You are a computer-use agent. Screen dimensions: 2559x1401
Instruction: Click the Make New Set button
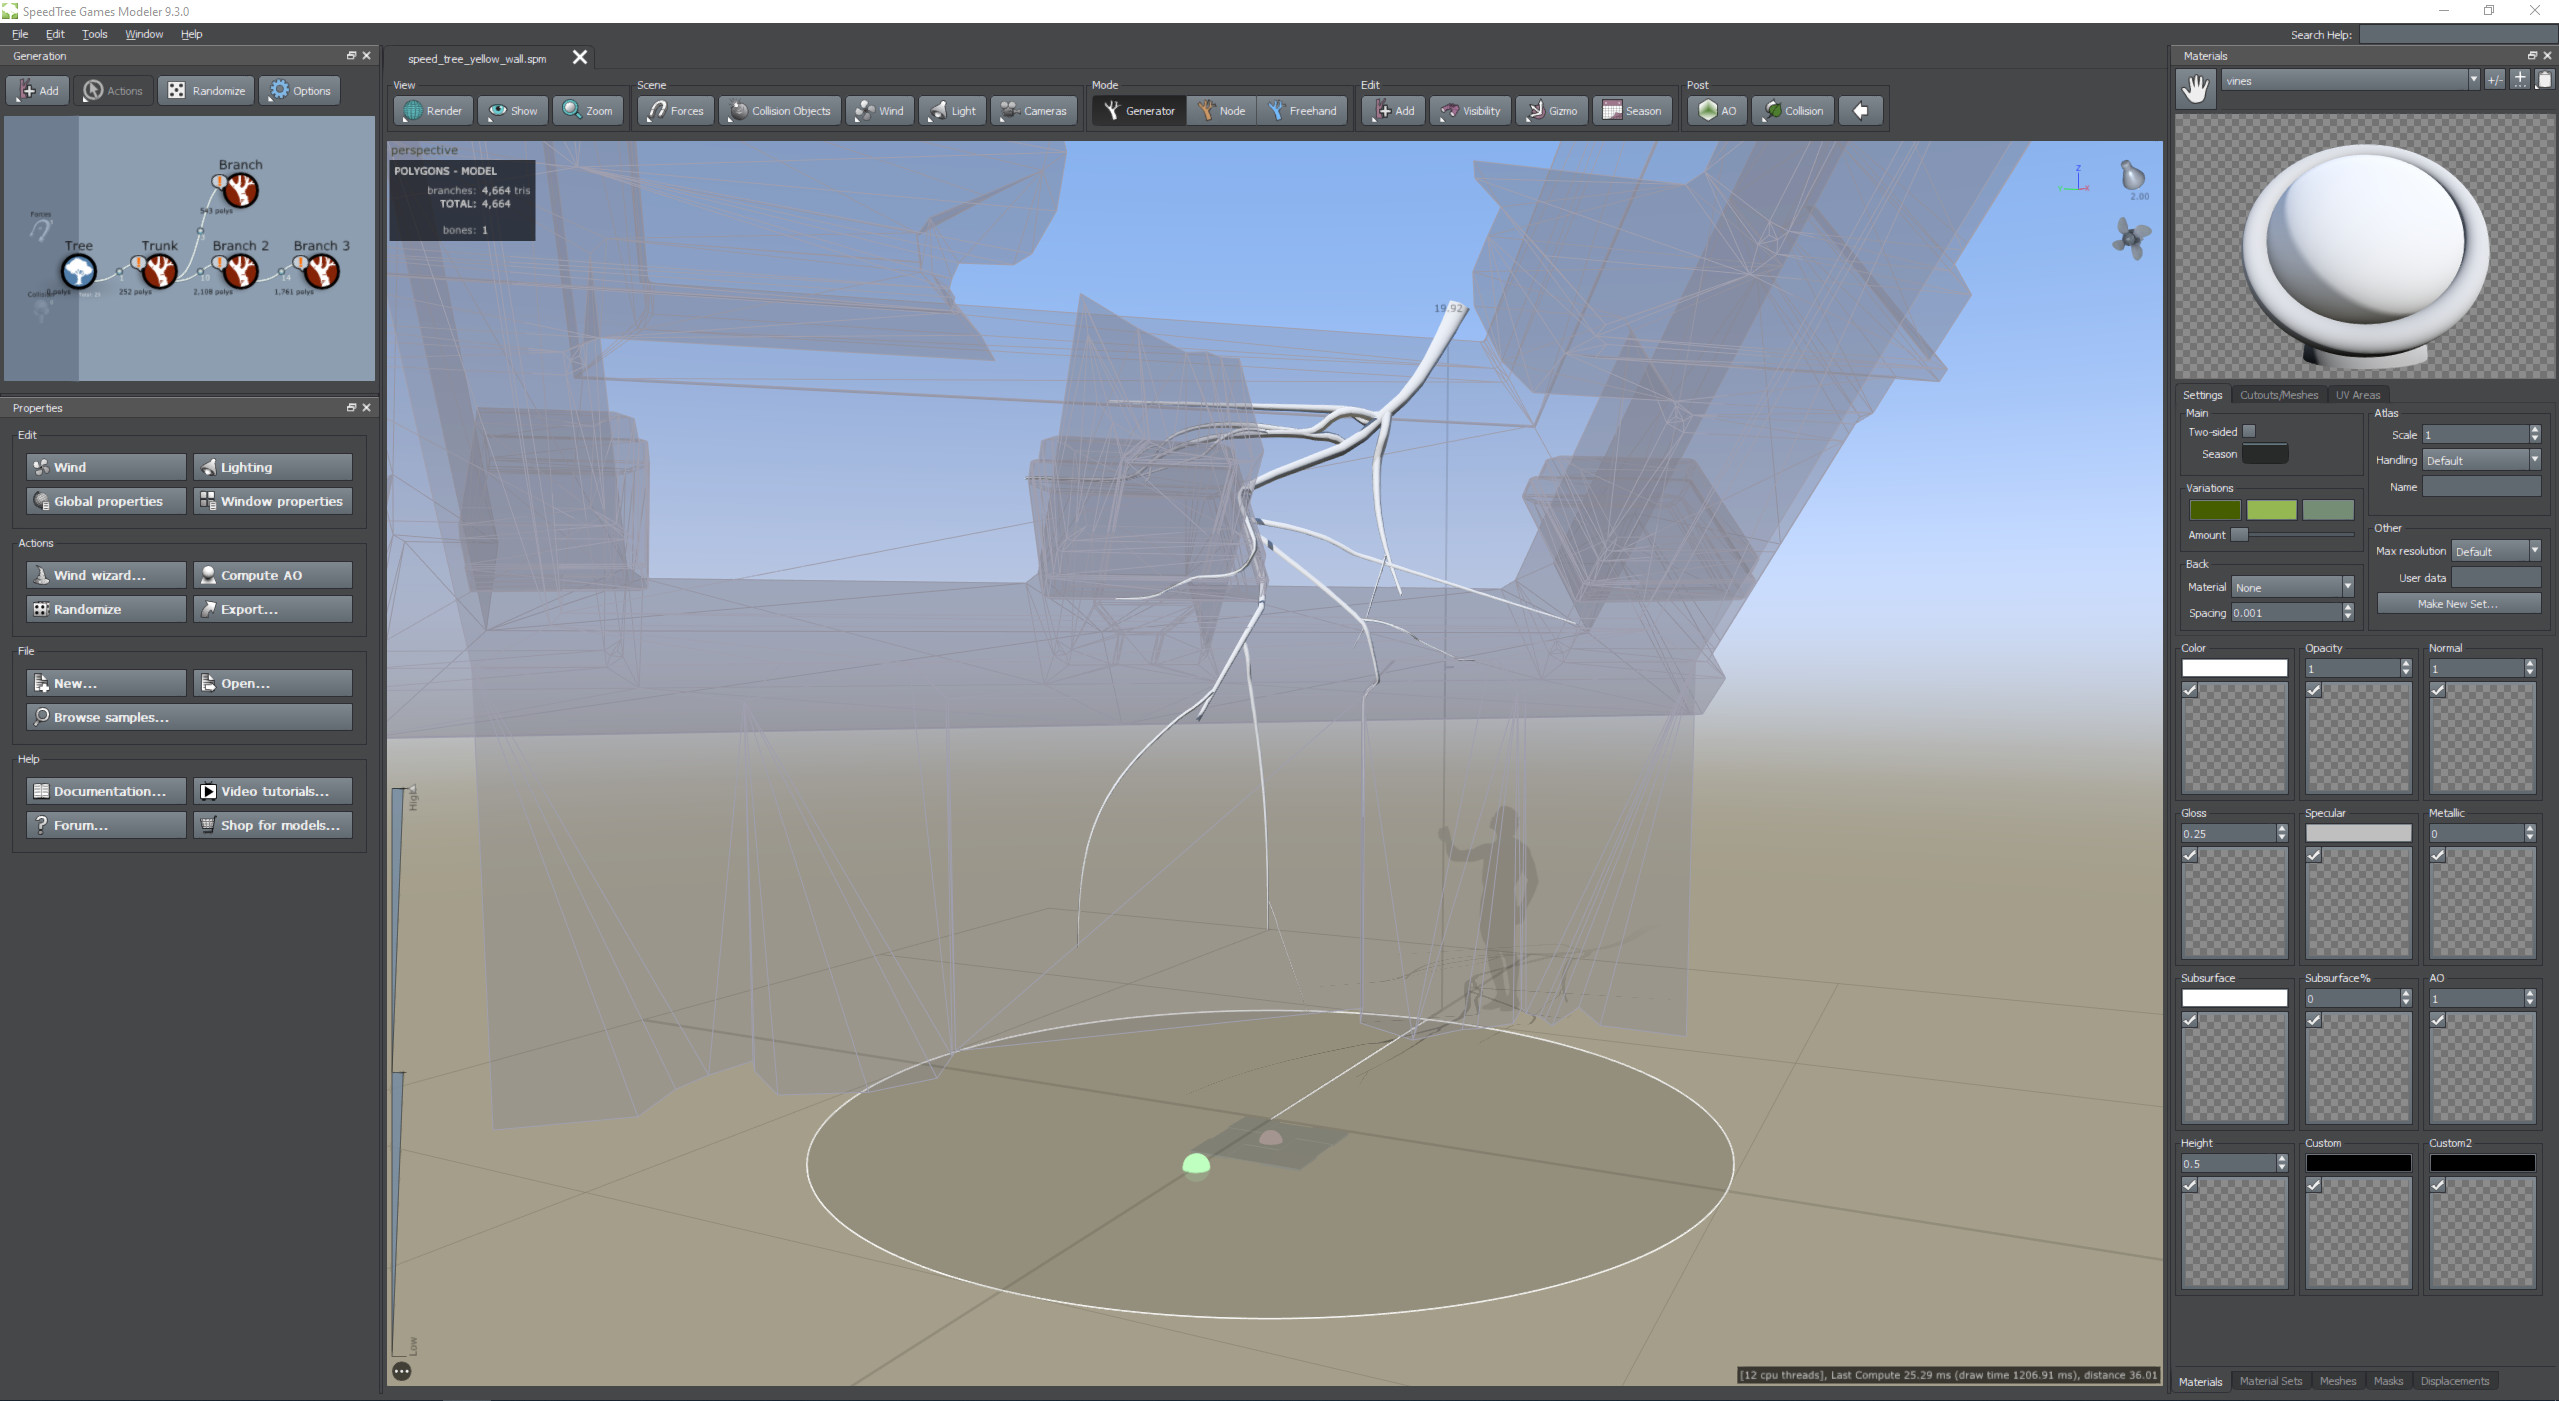point(2457,604)
